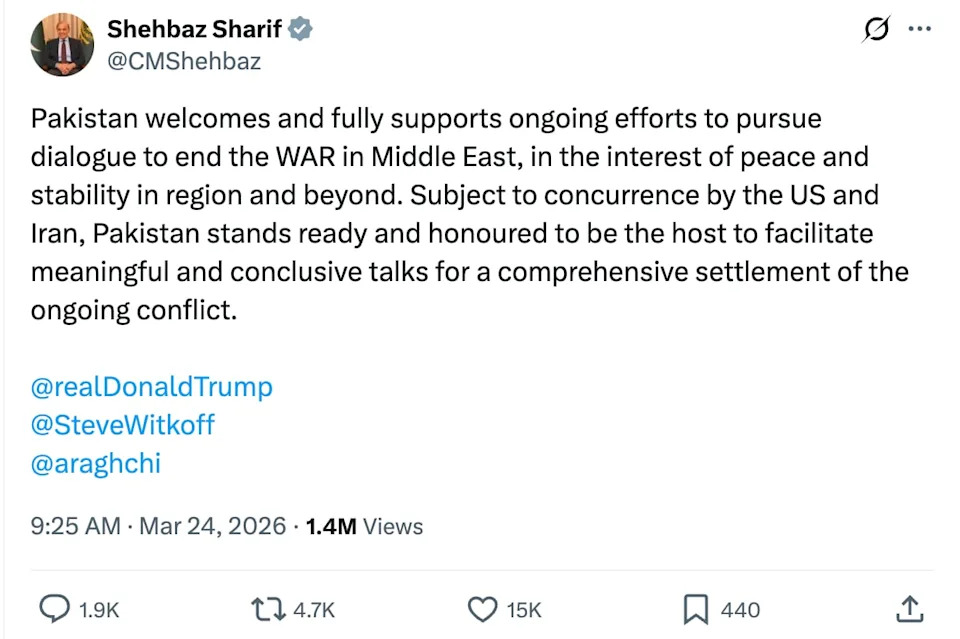
Task: Bookmark this post
Action: (x=695, y=609)
